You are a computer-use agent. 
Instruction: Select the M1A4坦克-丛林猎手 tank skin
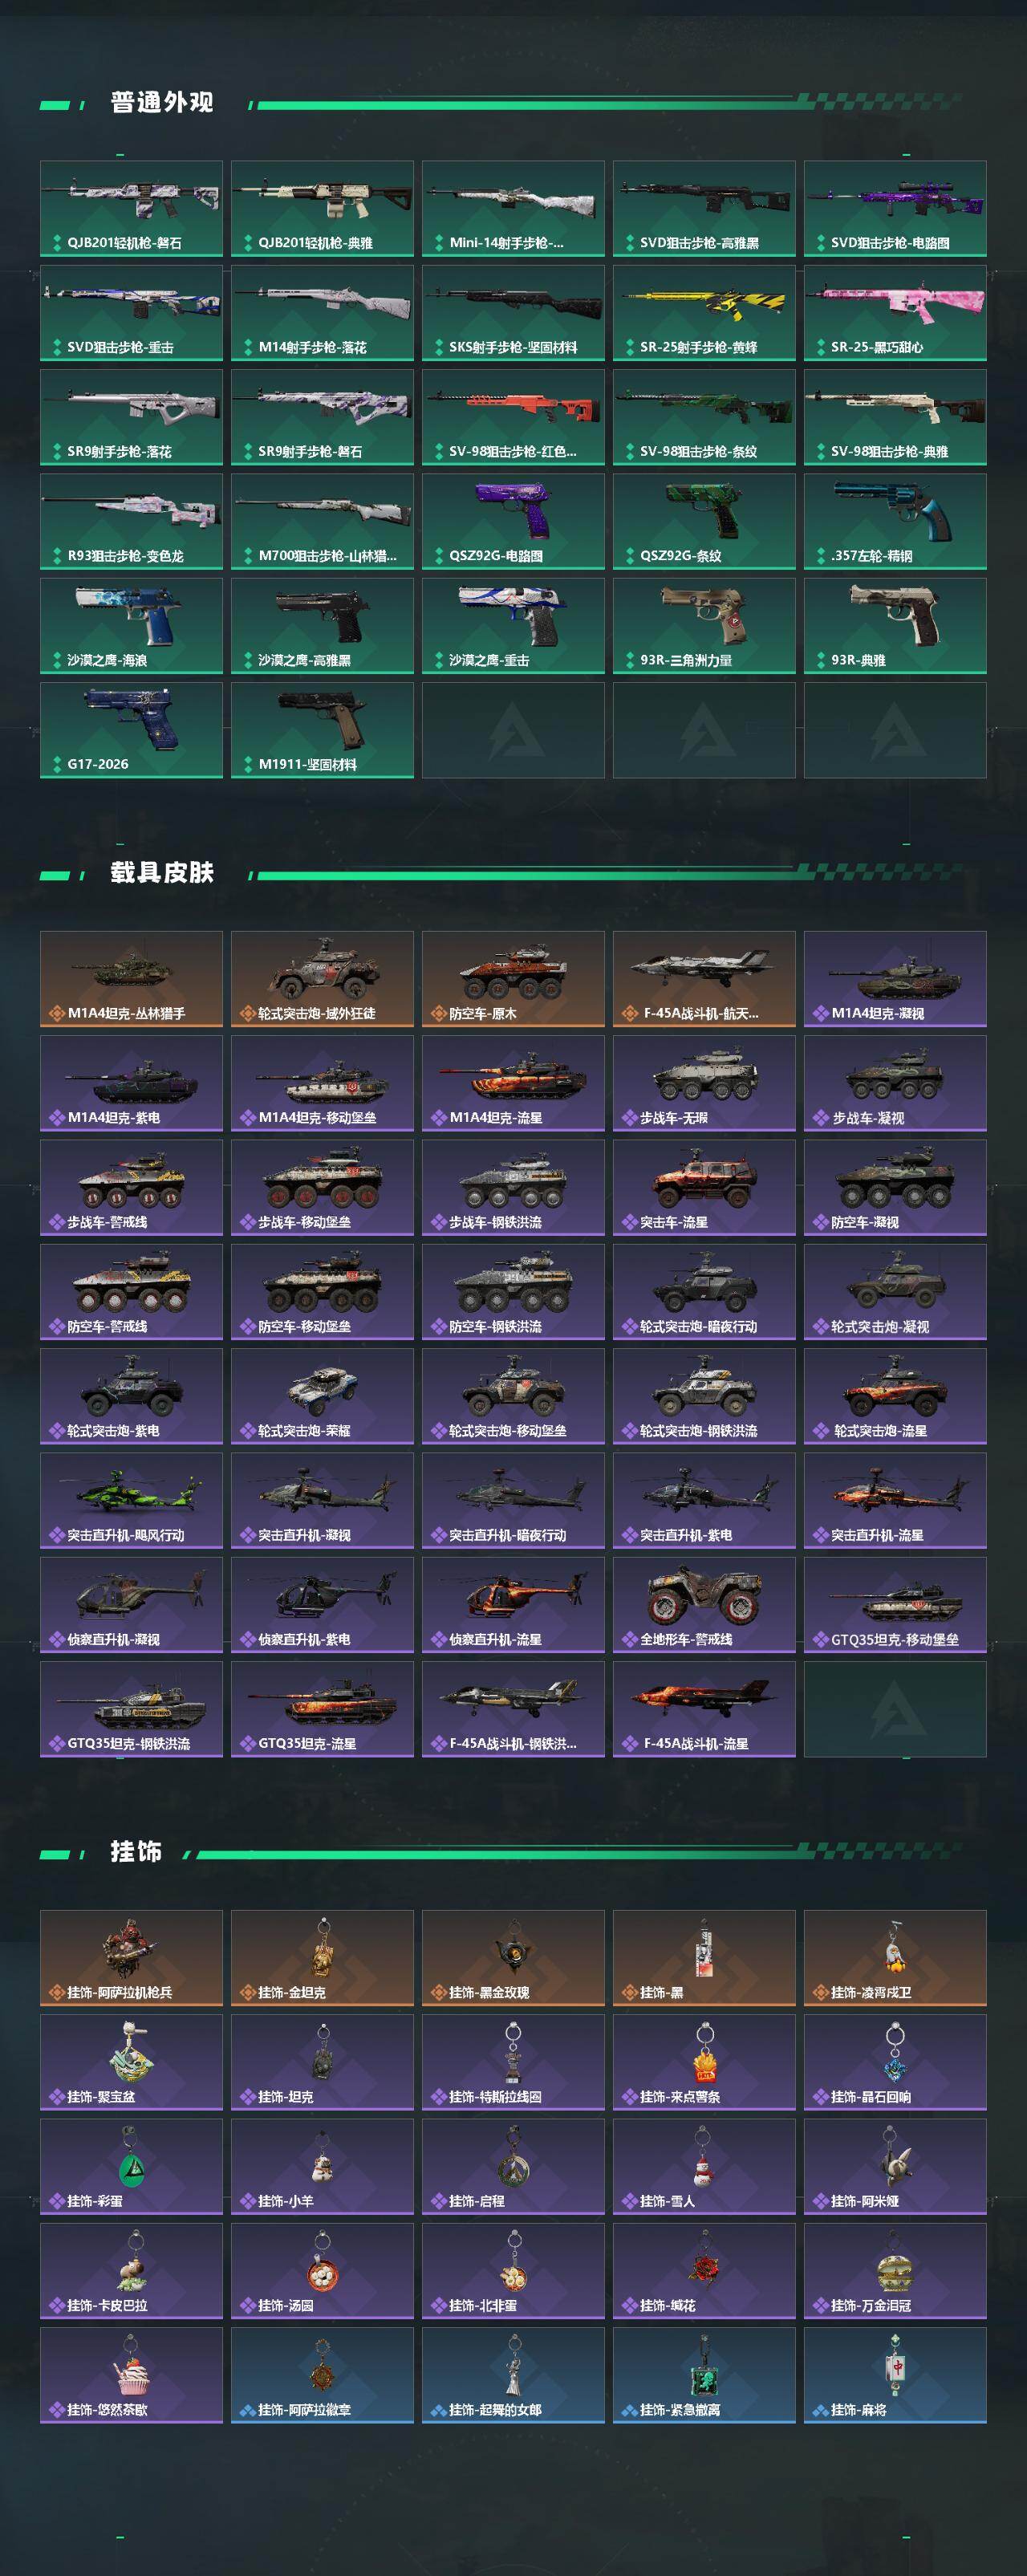click(131, 979)
